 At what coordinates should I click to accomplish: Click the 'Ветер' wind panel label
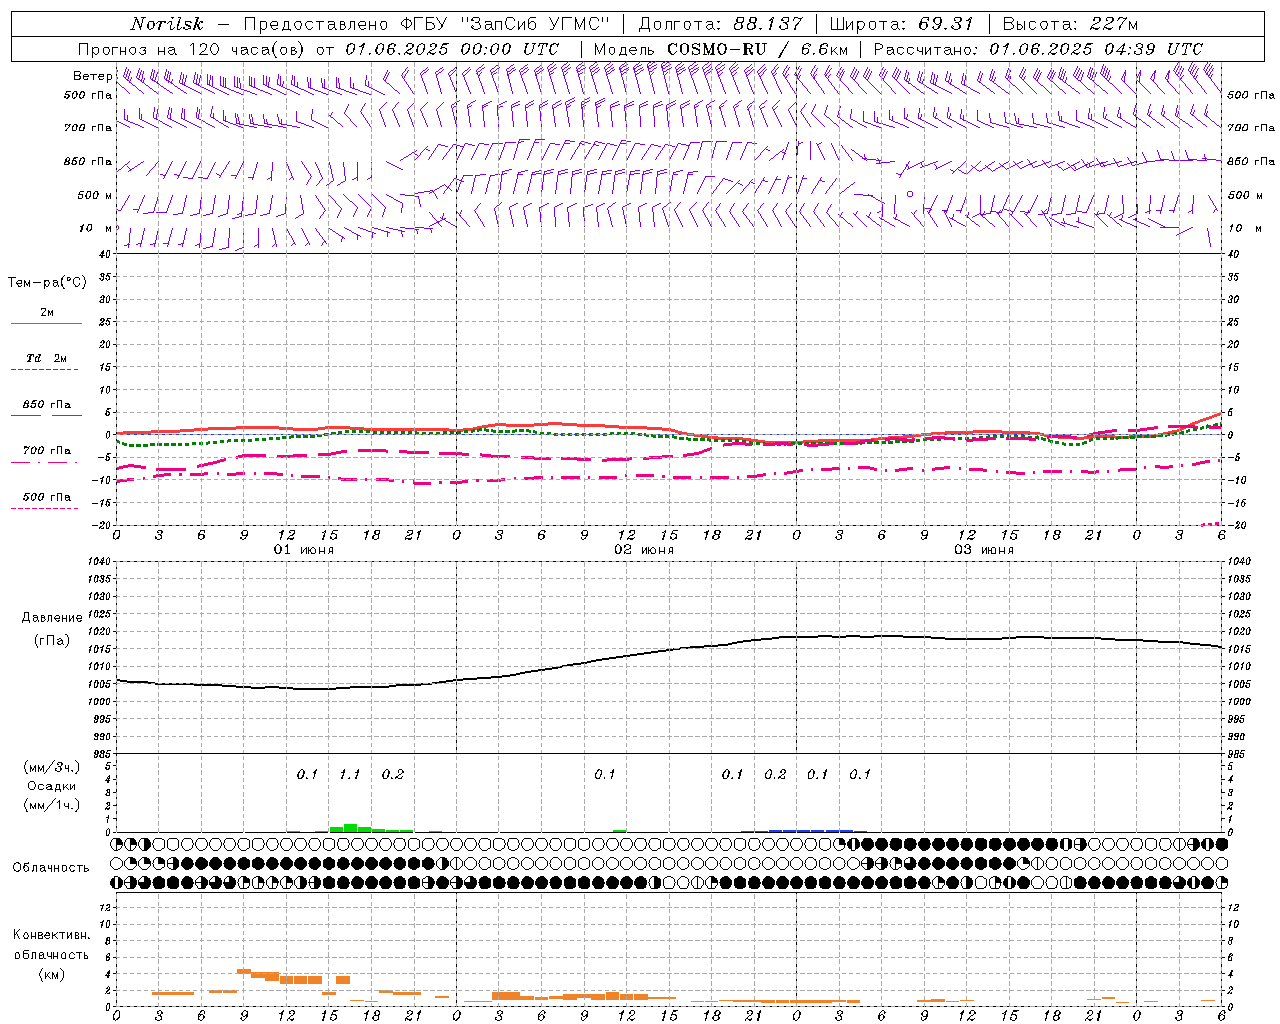[92, 76]
